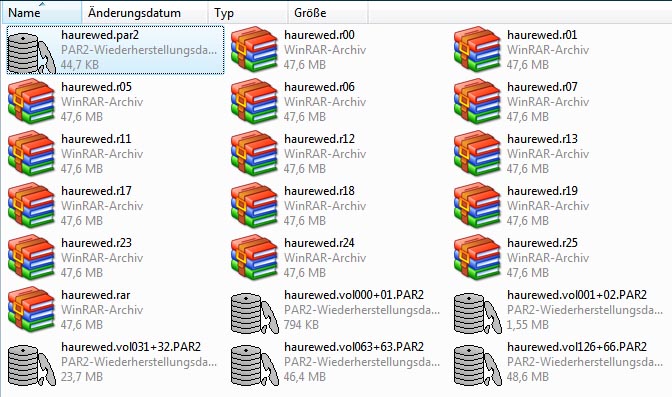Click the haurewed.r12 WinRAR books icon
The width and height of the screenshot is (672, 397).
(x=254, y=153)
